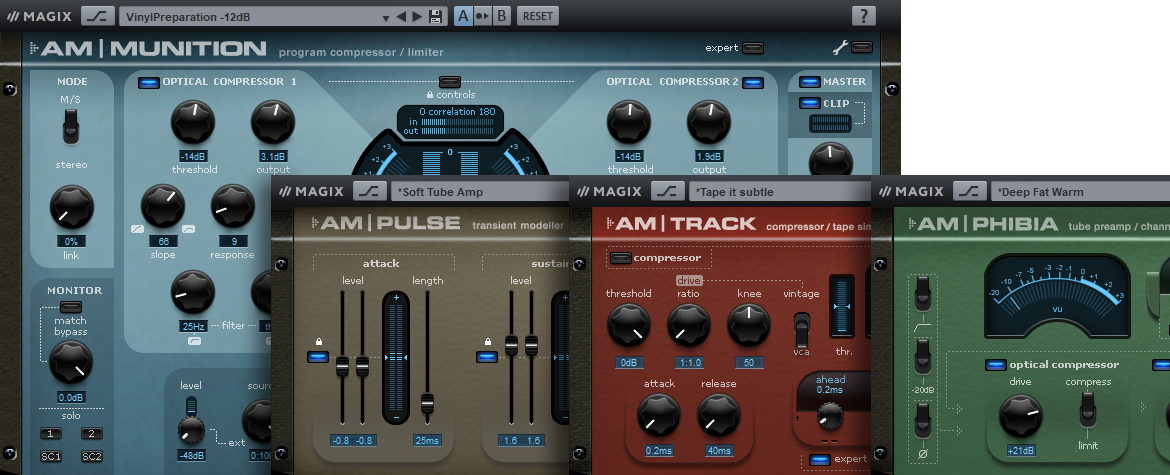Image resolution: width=1170 pixels, height=475 pixels.
Task: Toggle match bypass in Monitor section
Action: pyautogui.click(x=71, y=306)
